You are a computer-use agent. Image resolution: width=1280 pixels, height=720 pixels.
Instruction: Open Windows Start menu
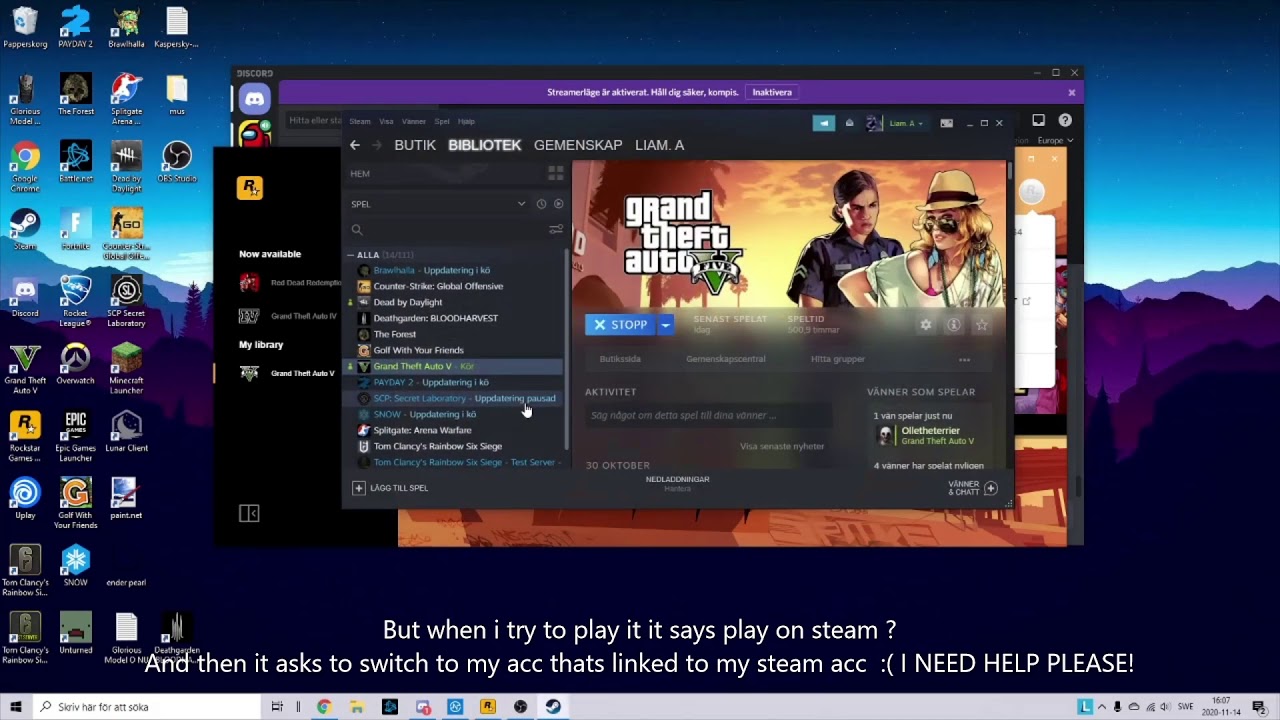[x=15, y=707]
